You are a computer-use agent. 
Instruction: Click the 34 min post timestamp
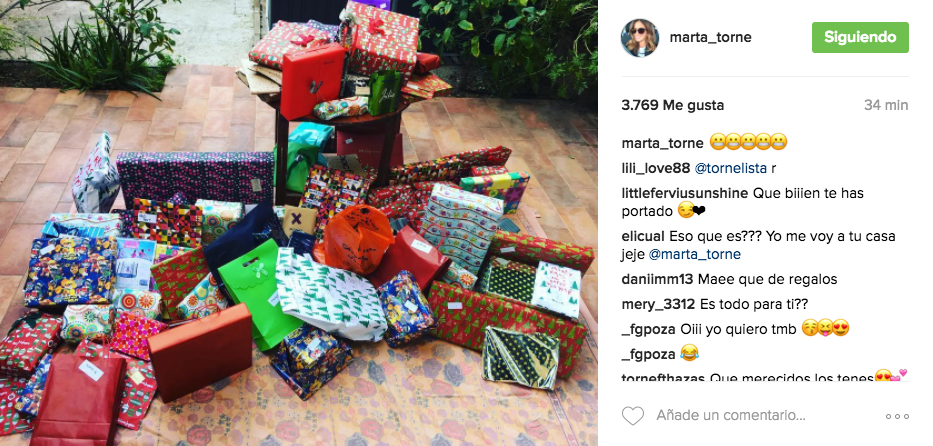(886, 105)
